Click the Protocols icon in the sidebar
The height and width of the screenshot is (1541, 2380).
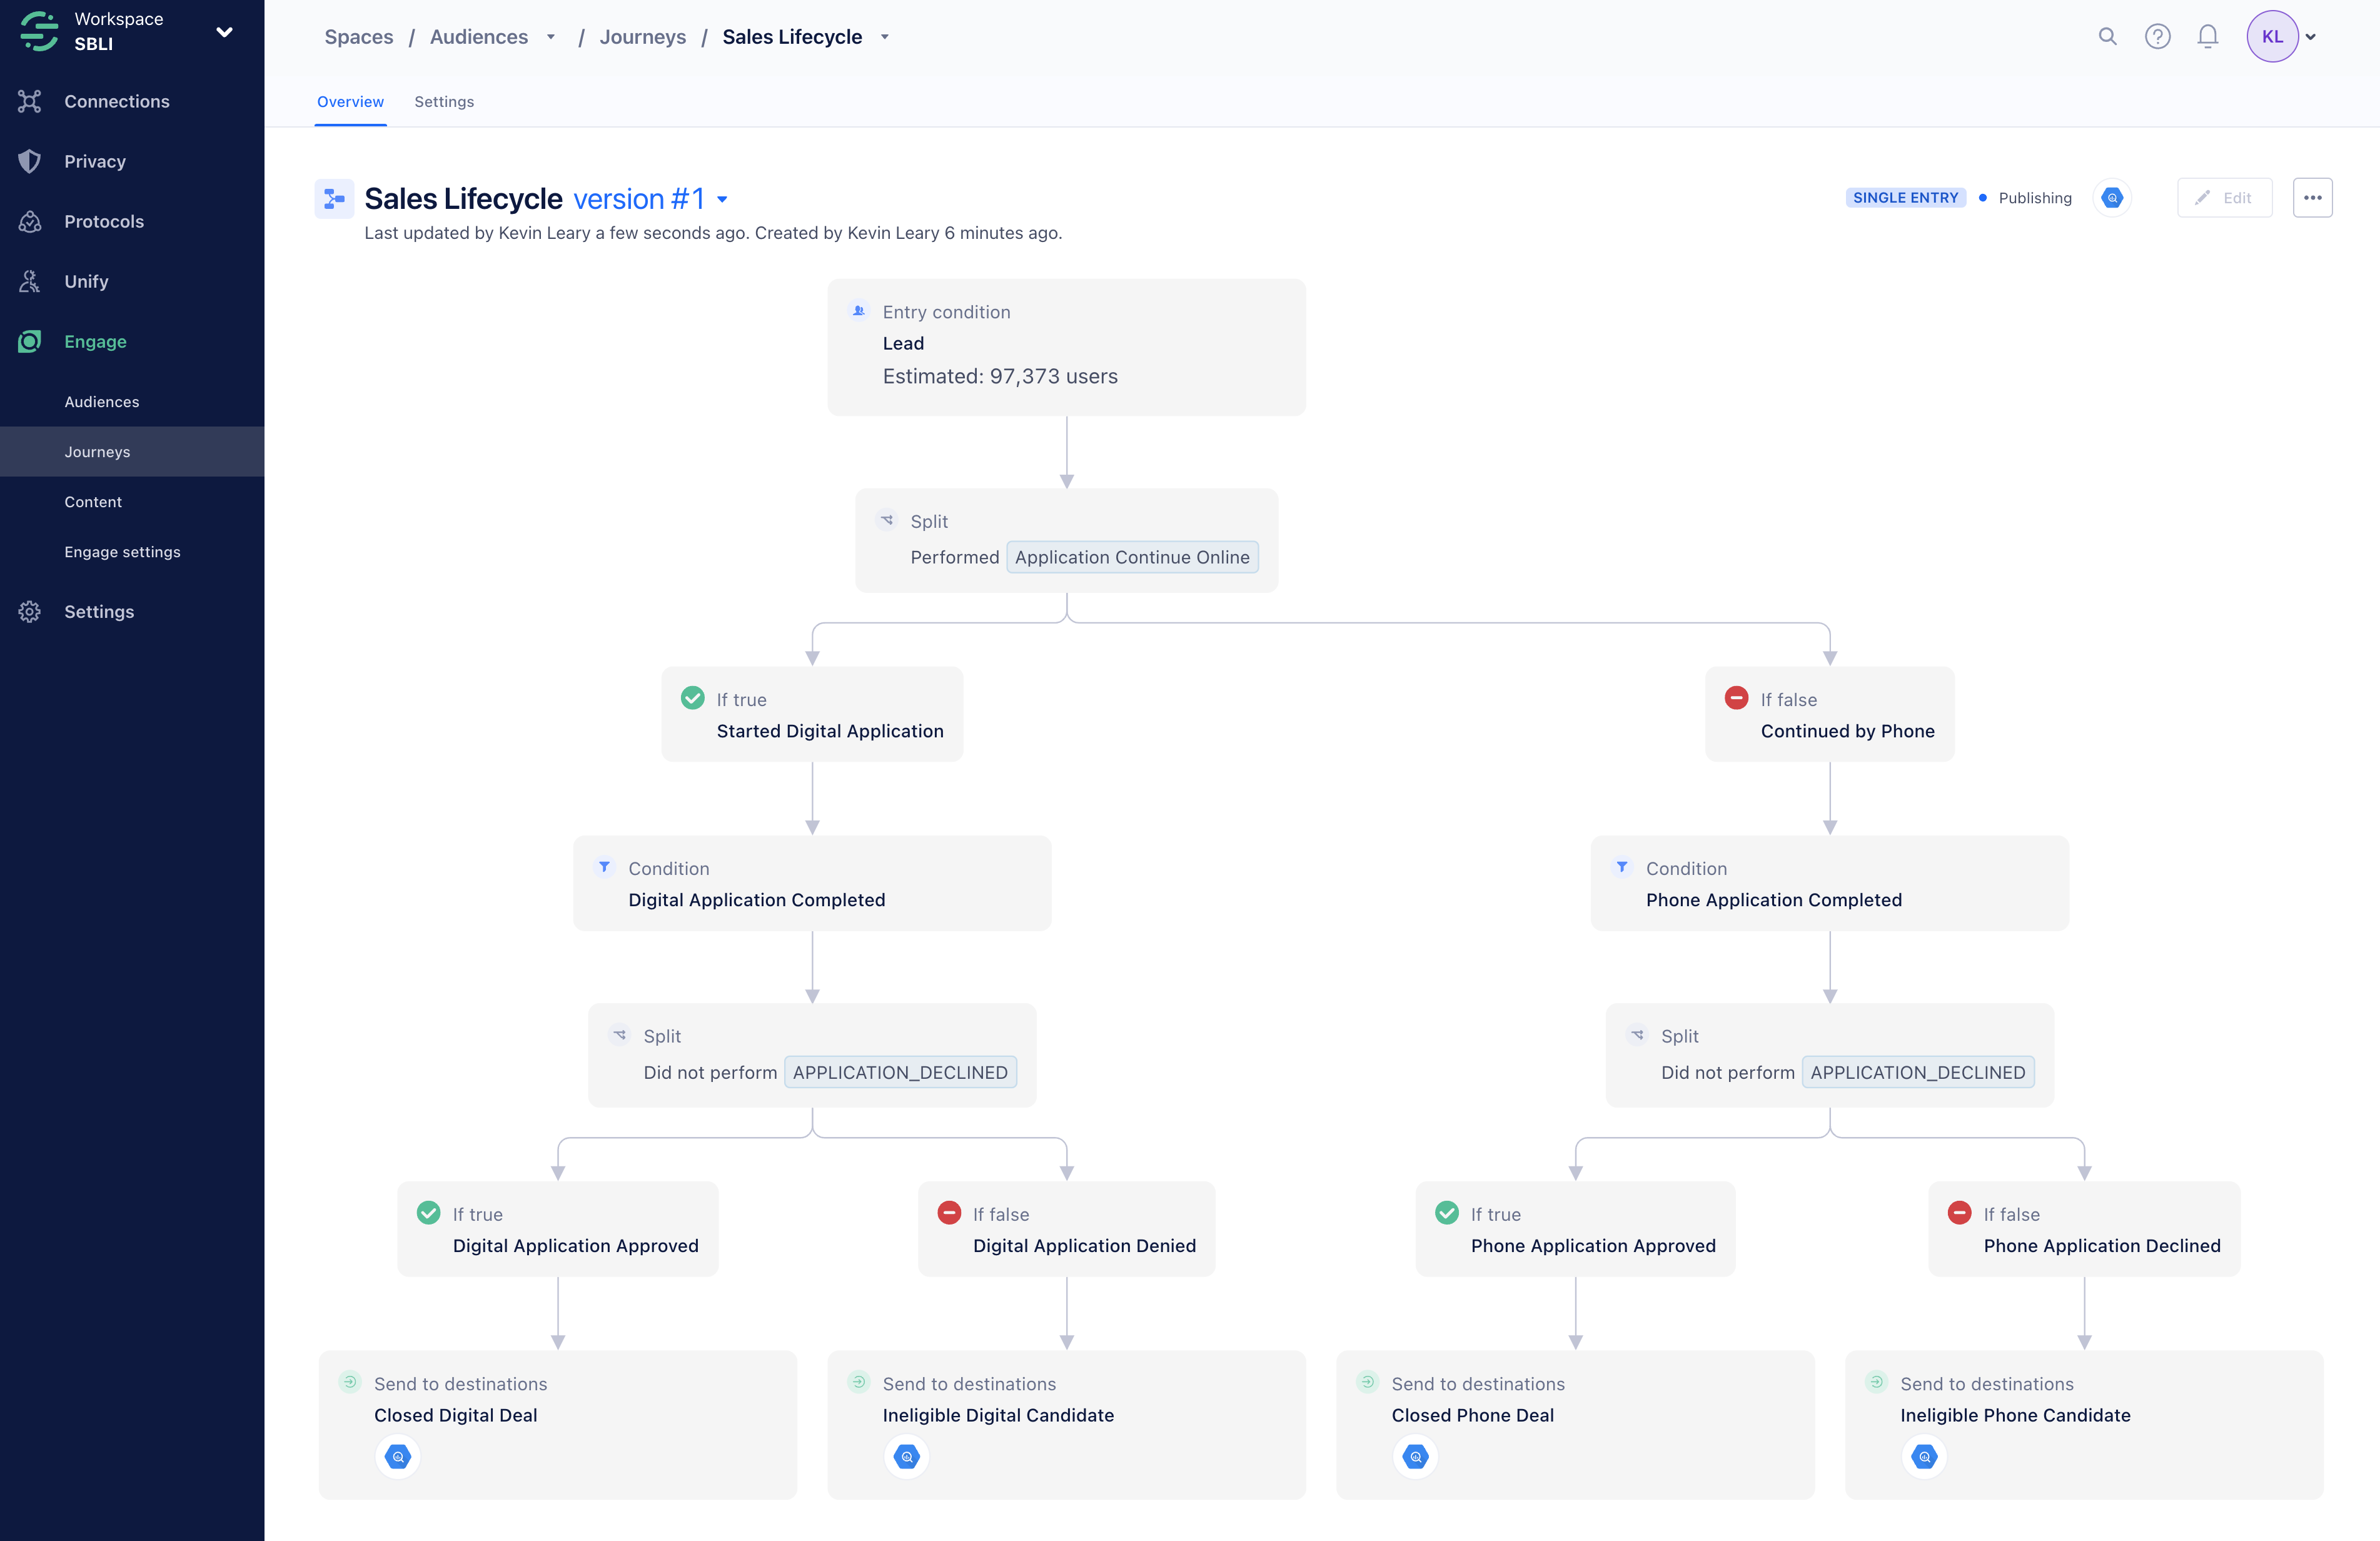pyautogui.click(x=29, y=221)
